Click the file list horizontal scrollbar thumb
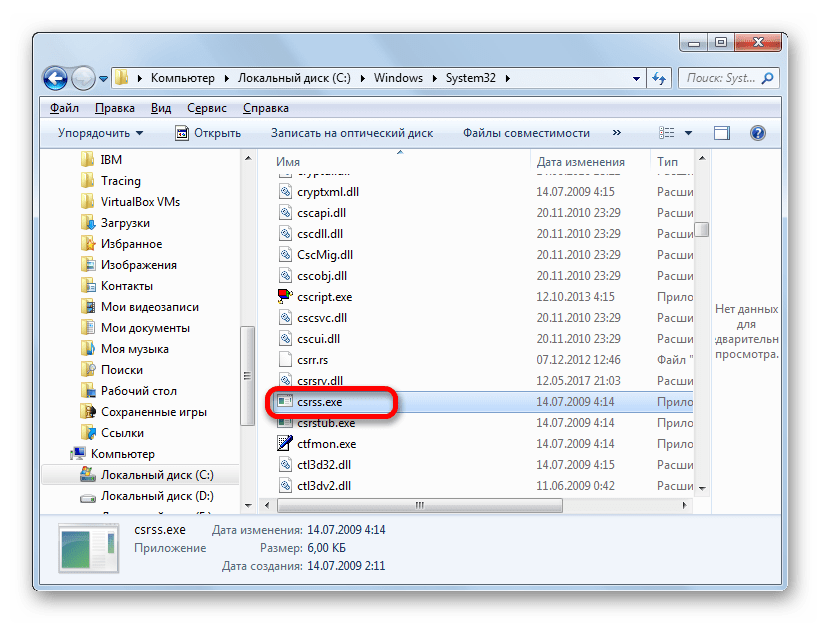Image resolution: width=821 pixels, height=624 pixels. 420,505
